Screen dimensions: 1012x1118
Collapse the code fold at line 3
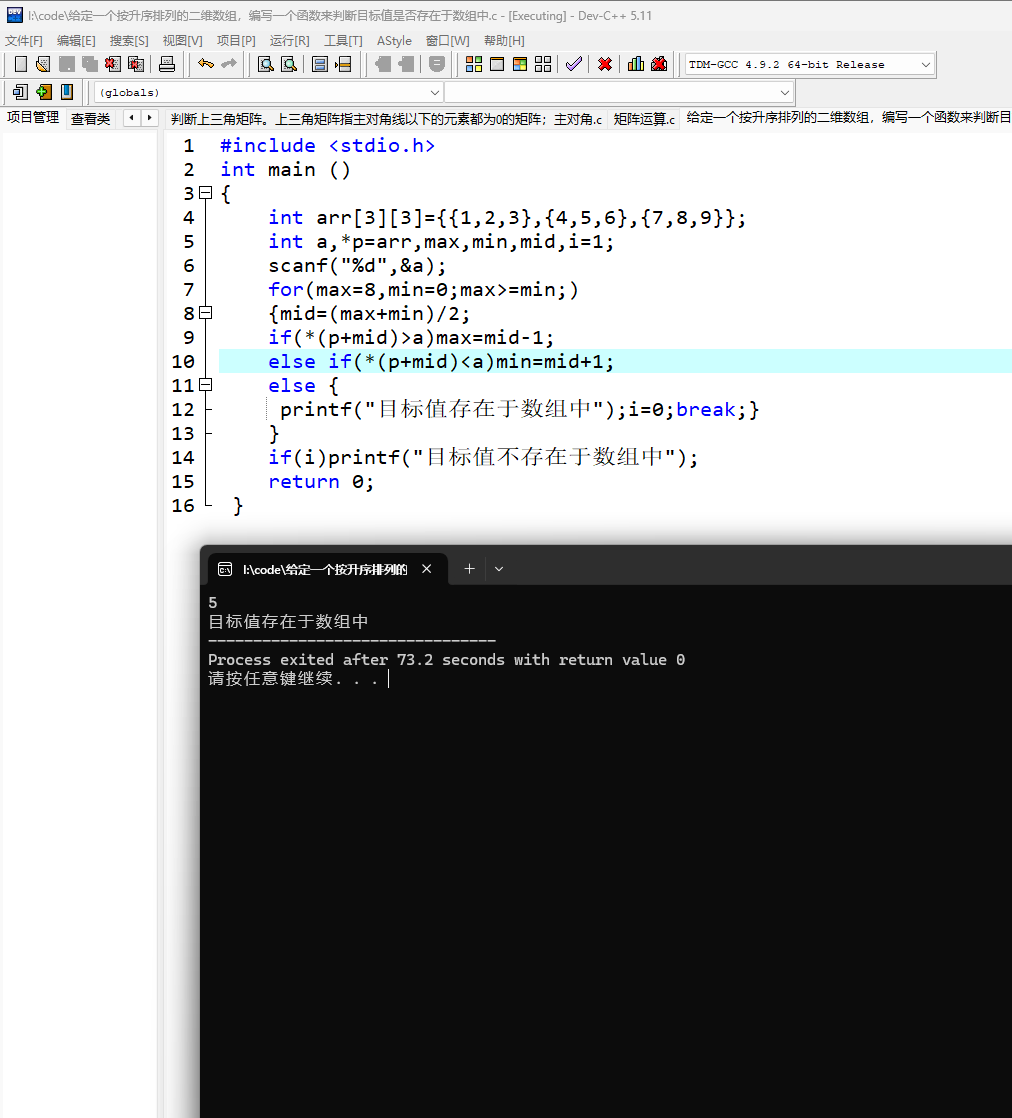205,193
